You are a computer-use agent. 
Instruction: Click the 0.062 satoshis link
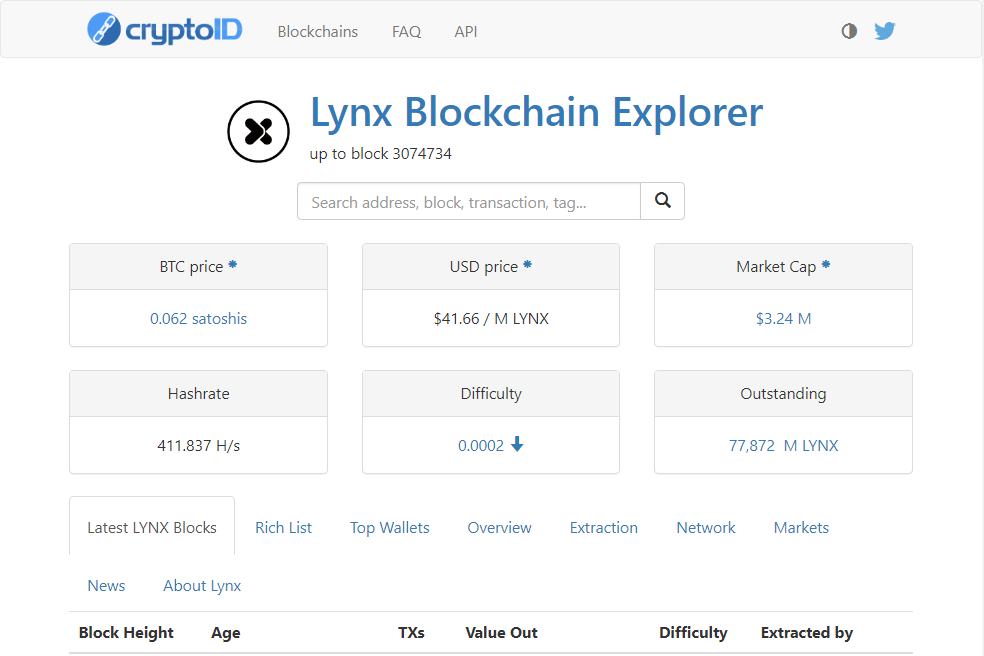click(x=198, y=318)
